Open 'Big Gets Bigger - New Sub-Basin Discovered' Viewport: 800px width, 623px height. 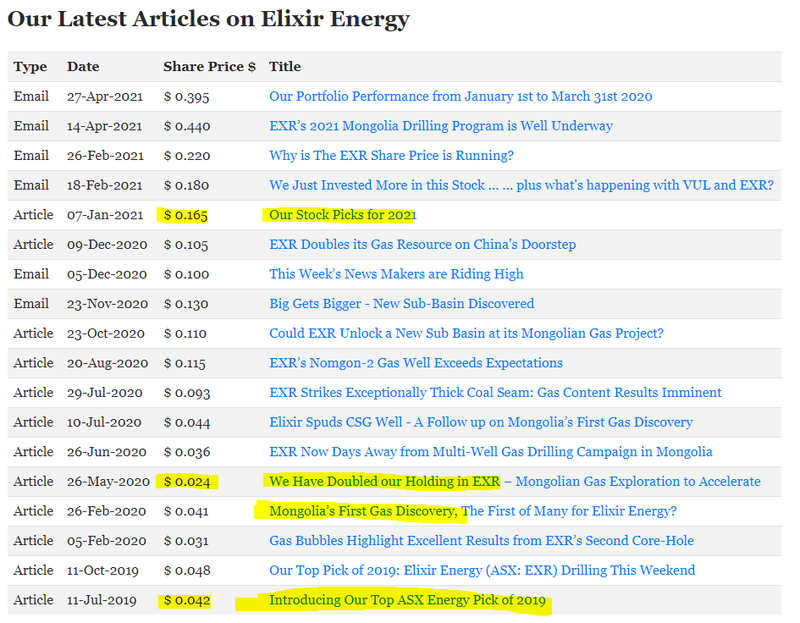pyautogui.click(x=402, y=304)
